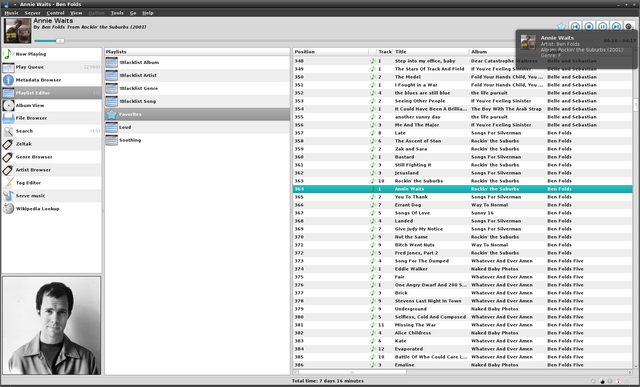640x387 pixels.
Task: Open the Search pane in sidebar
Action: coord(51,131)
